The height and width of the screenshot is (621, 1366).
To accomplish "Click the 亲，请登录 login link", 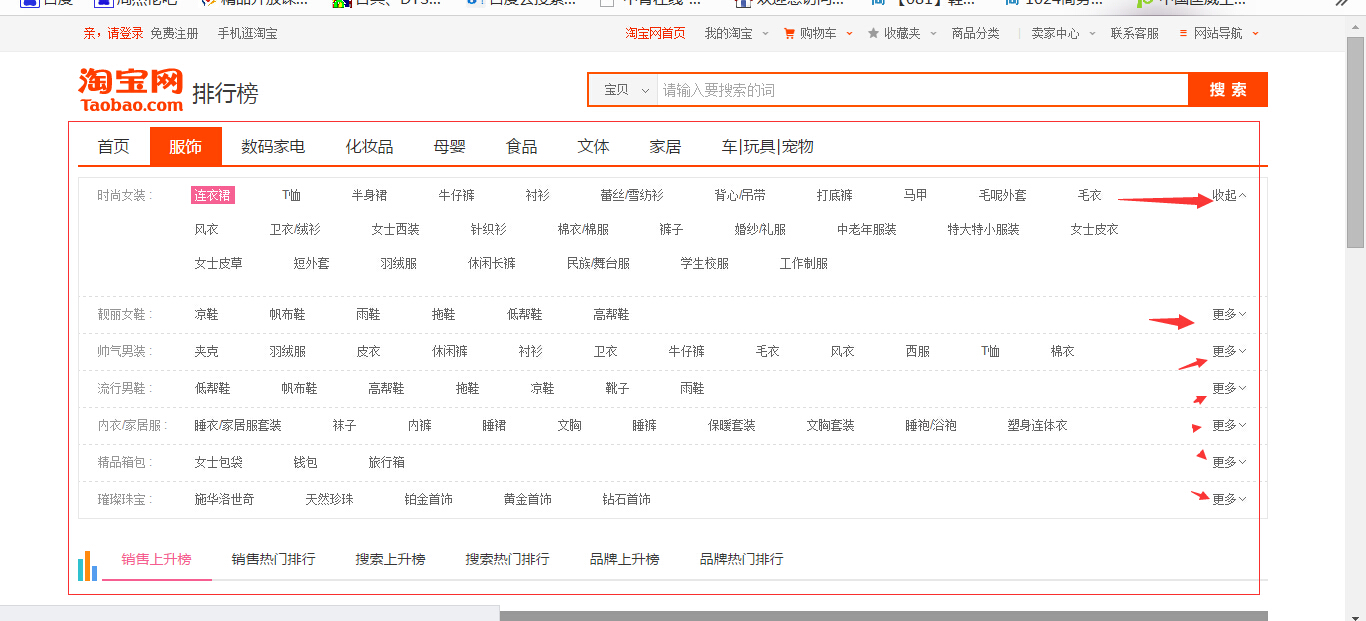I will pos(113,33).
